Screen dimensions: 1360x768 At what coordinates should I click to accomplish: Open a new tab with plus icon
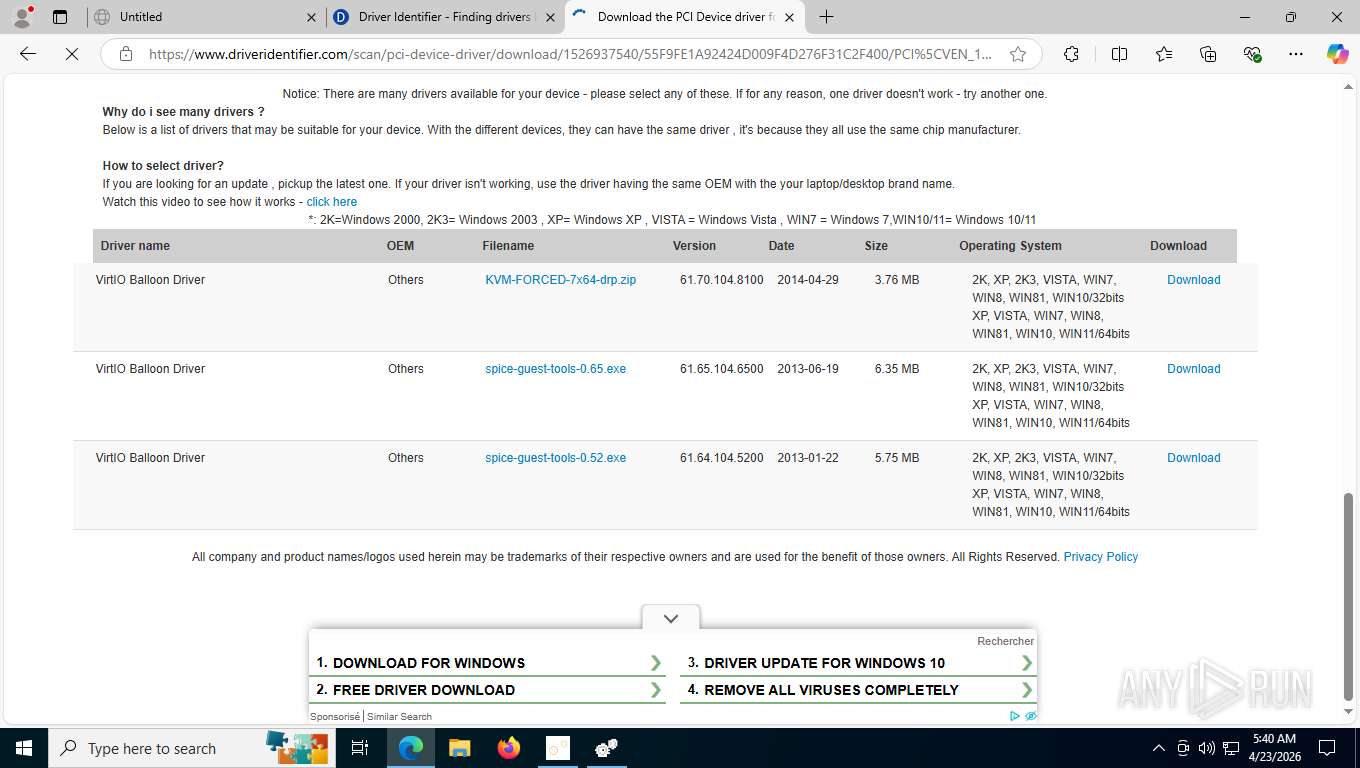pyautogui.click(x=826, y=17)
